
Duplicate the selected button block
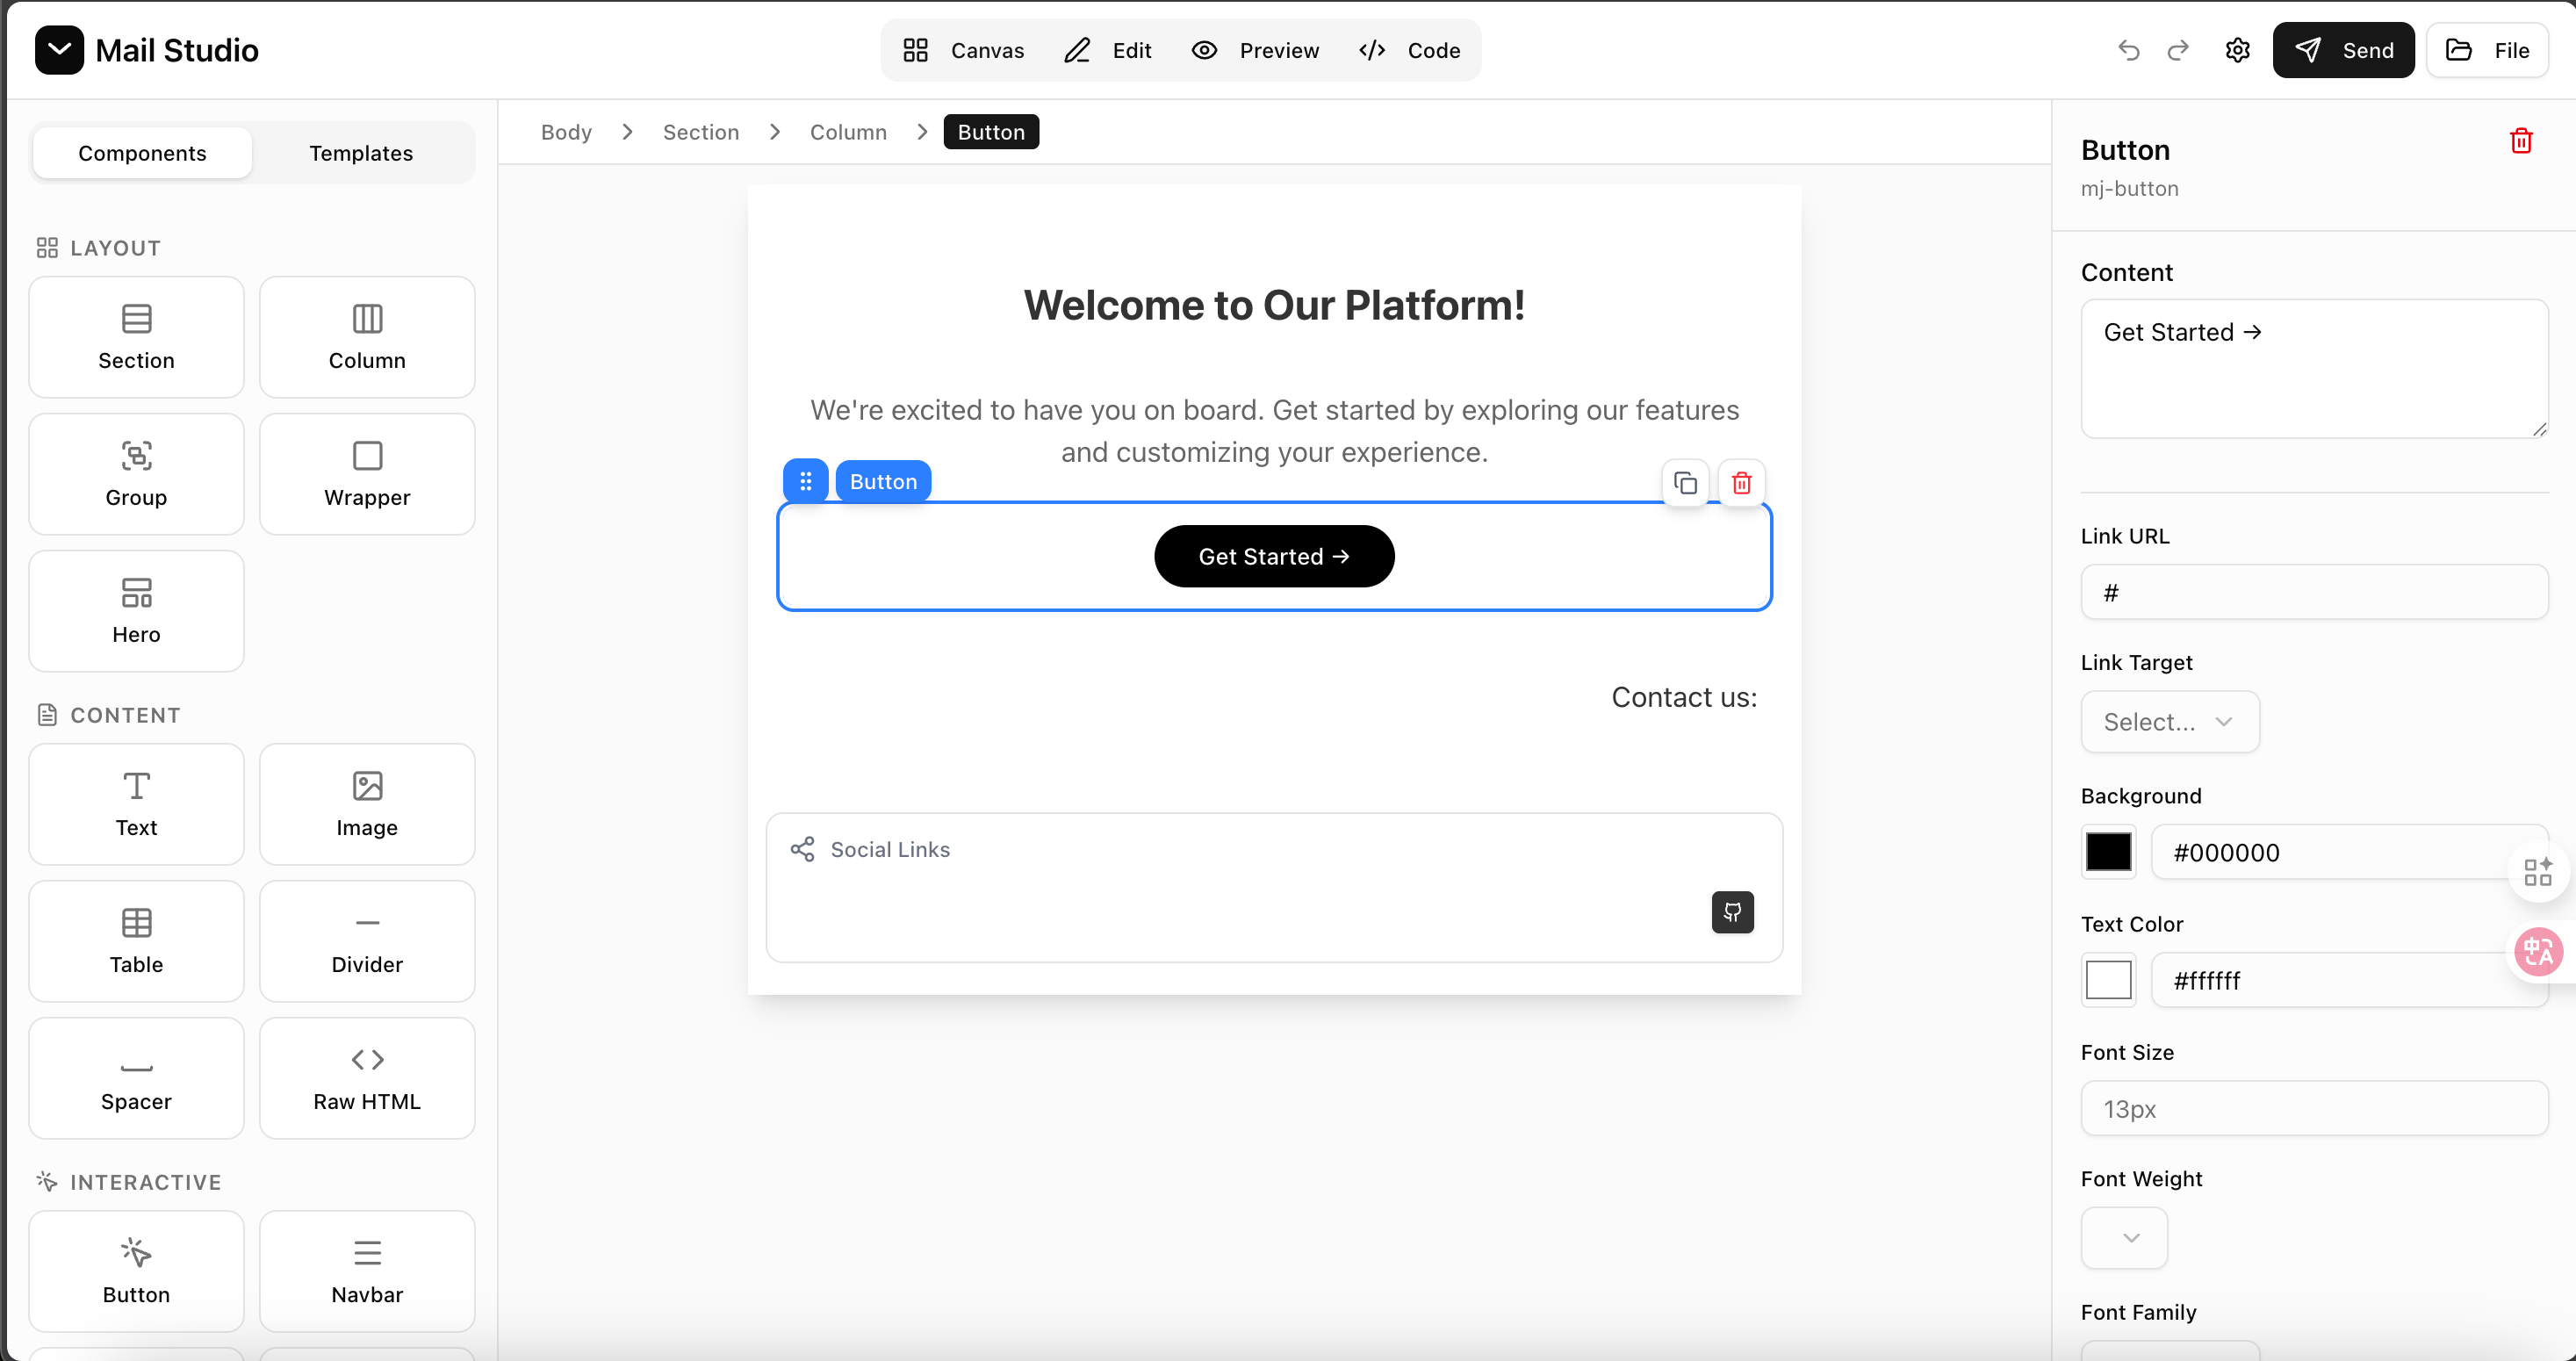pyautogui.click(x=1685, y=483)
